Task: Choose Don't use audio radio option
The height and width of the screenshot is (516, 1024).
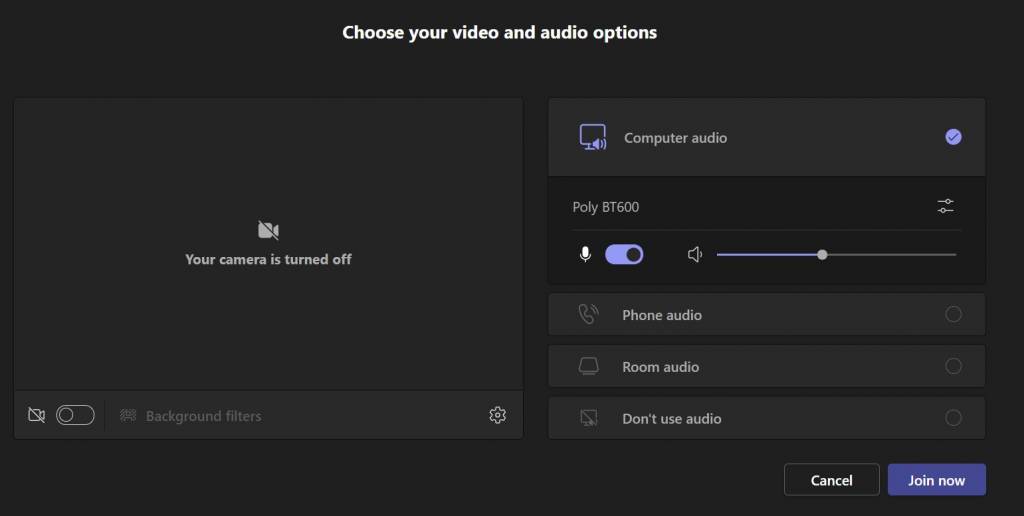Action: [x=953, y=419]
